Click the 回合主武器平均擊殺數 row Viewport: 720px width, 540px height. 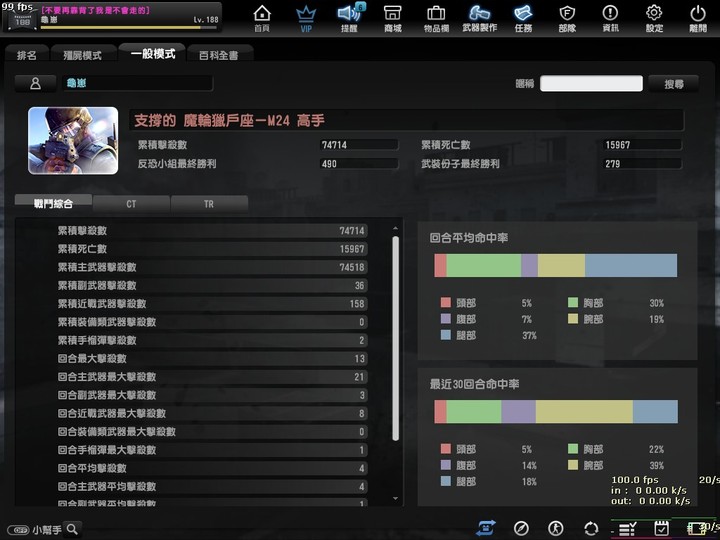pyautogui.click(x=211, y=487)
